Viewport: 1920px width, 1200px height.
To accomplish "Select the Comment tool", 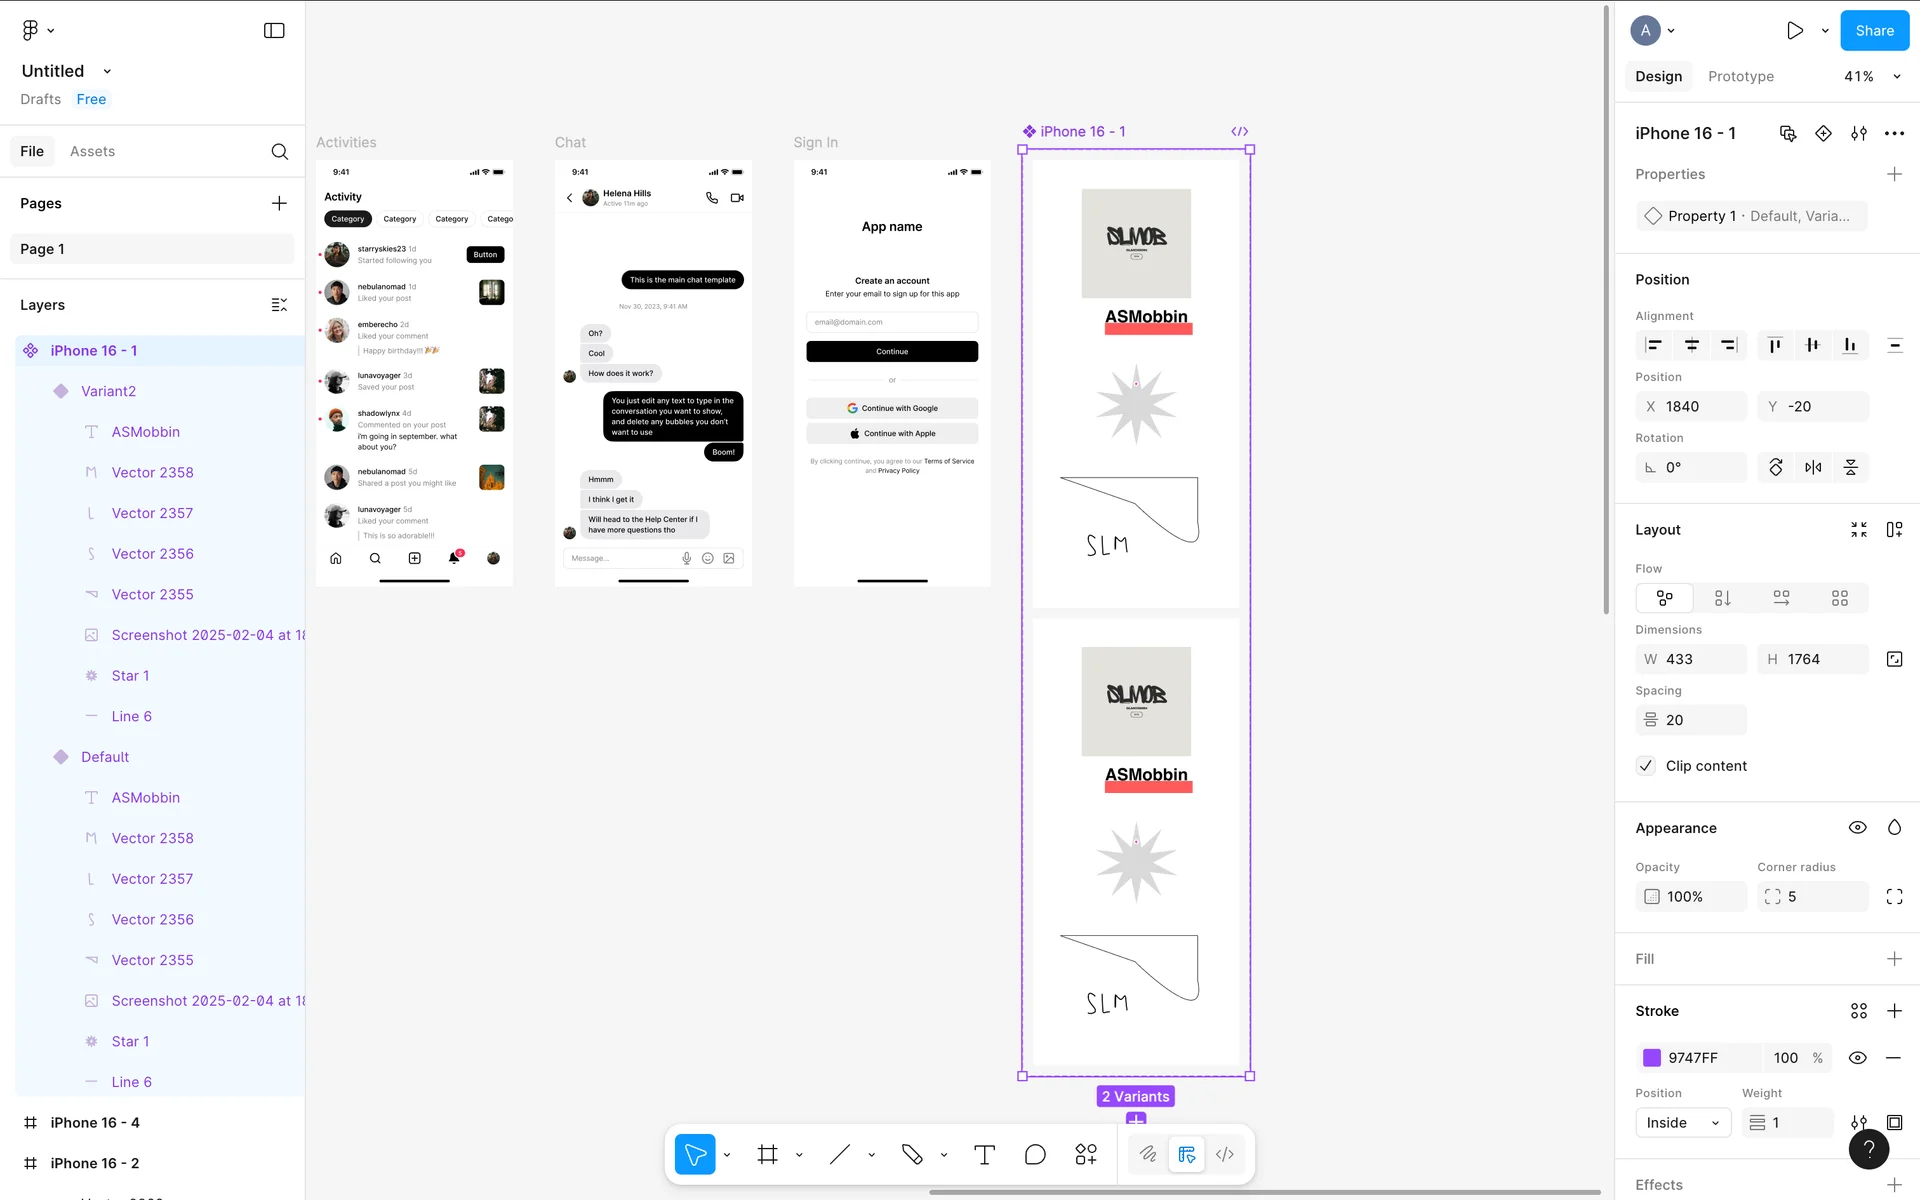I will tap(1035, 1155).
